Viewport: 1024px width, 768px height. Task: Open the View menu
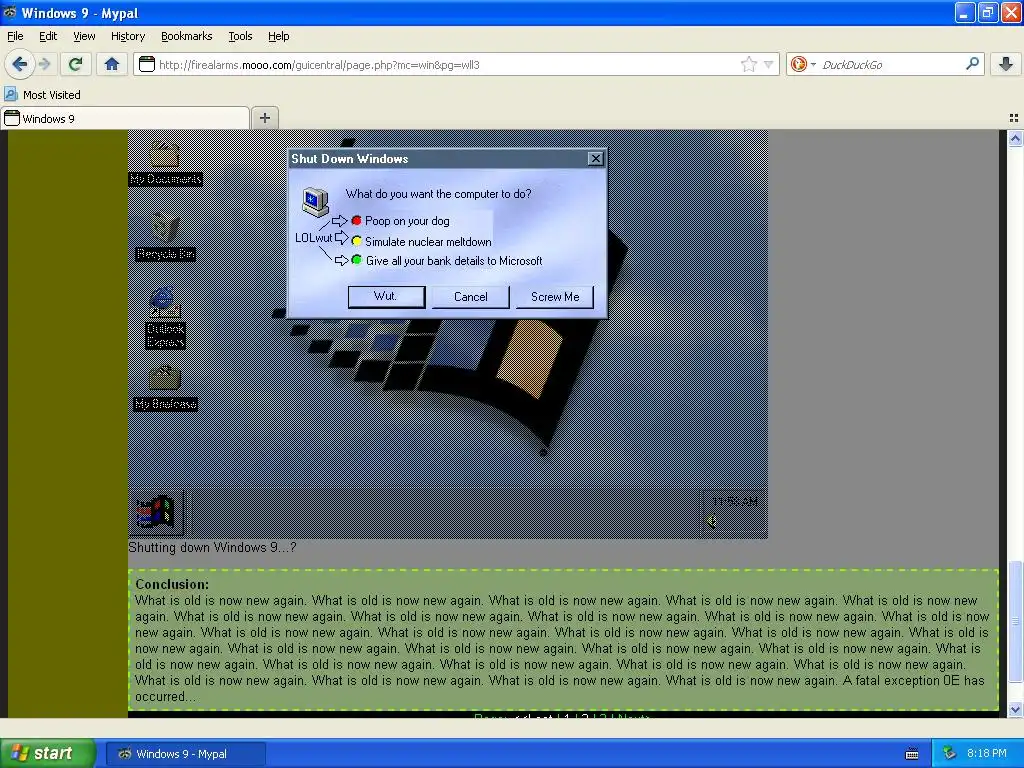tap(84, 36)
